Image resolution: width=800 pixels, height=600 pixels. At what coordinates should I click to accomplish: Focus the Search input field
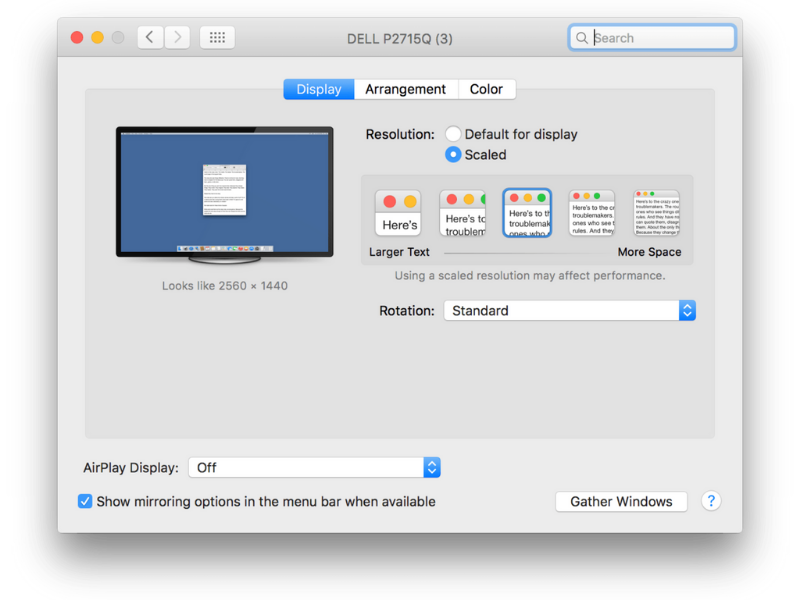(652, 38)
